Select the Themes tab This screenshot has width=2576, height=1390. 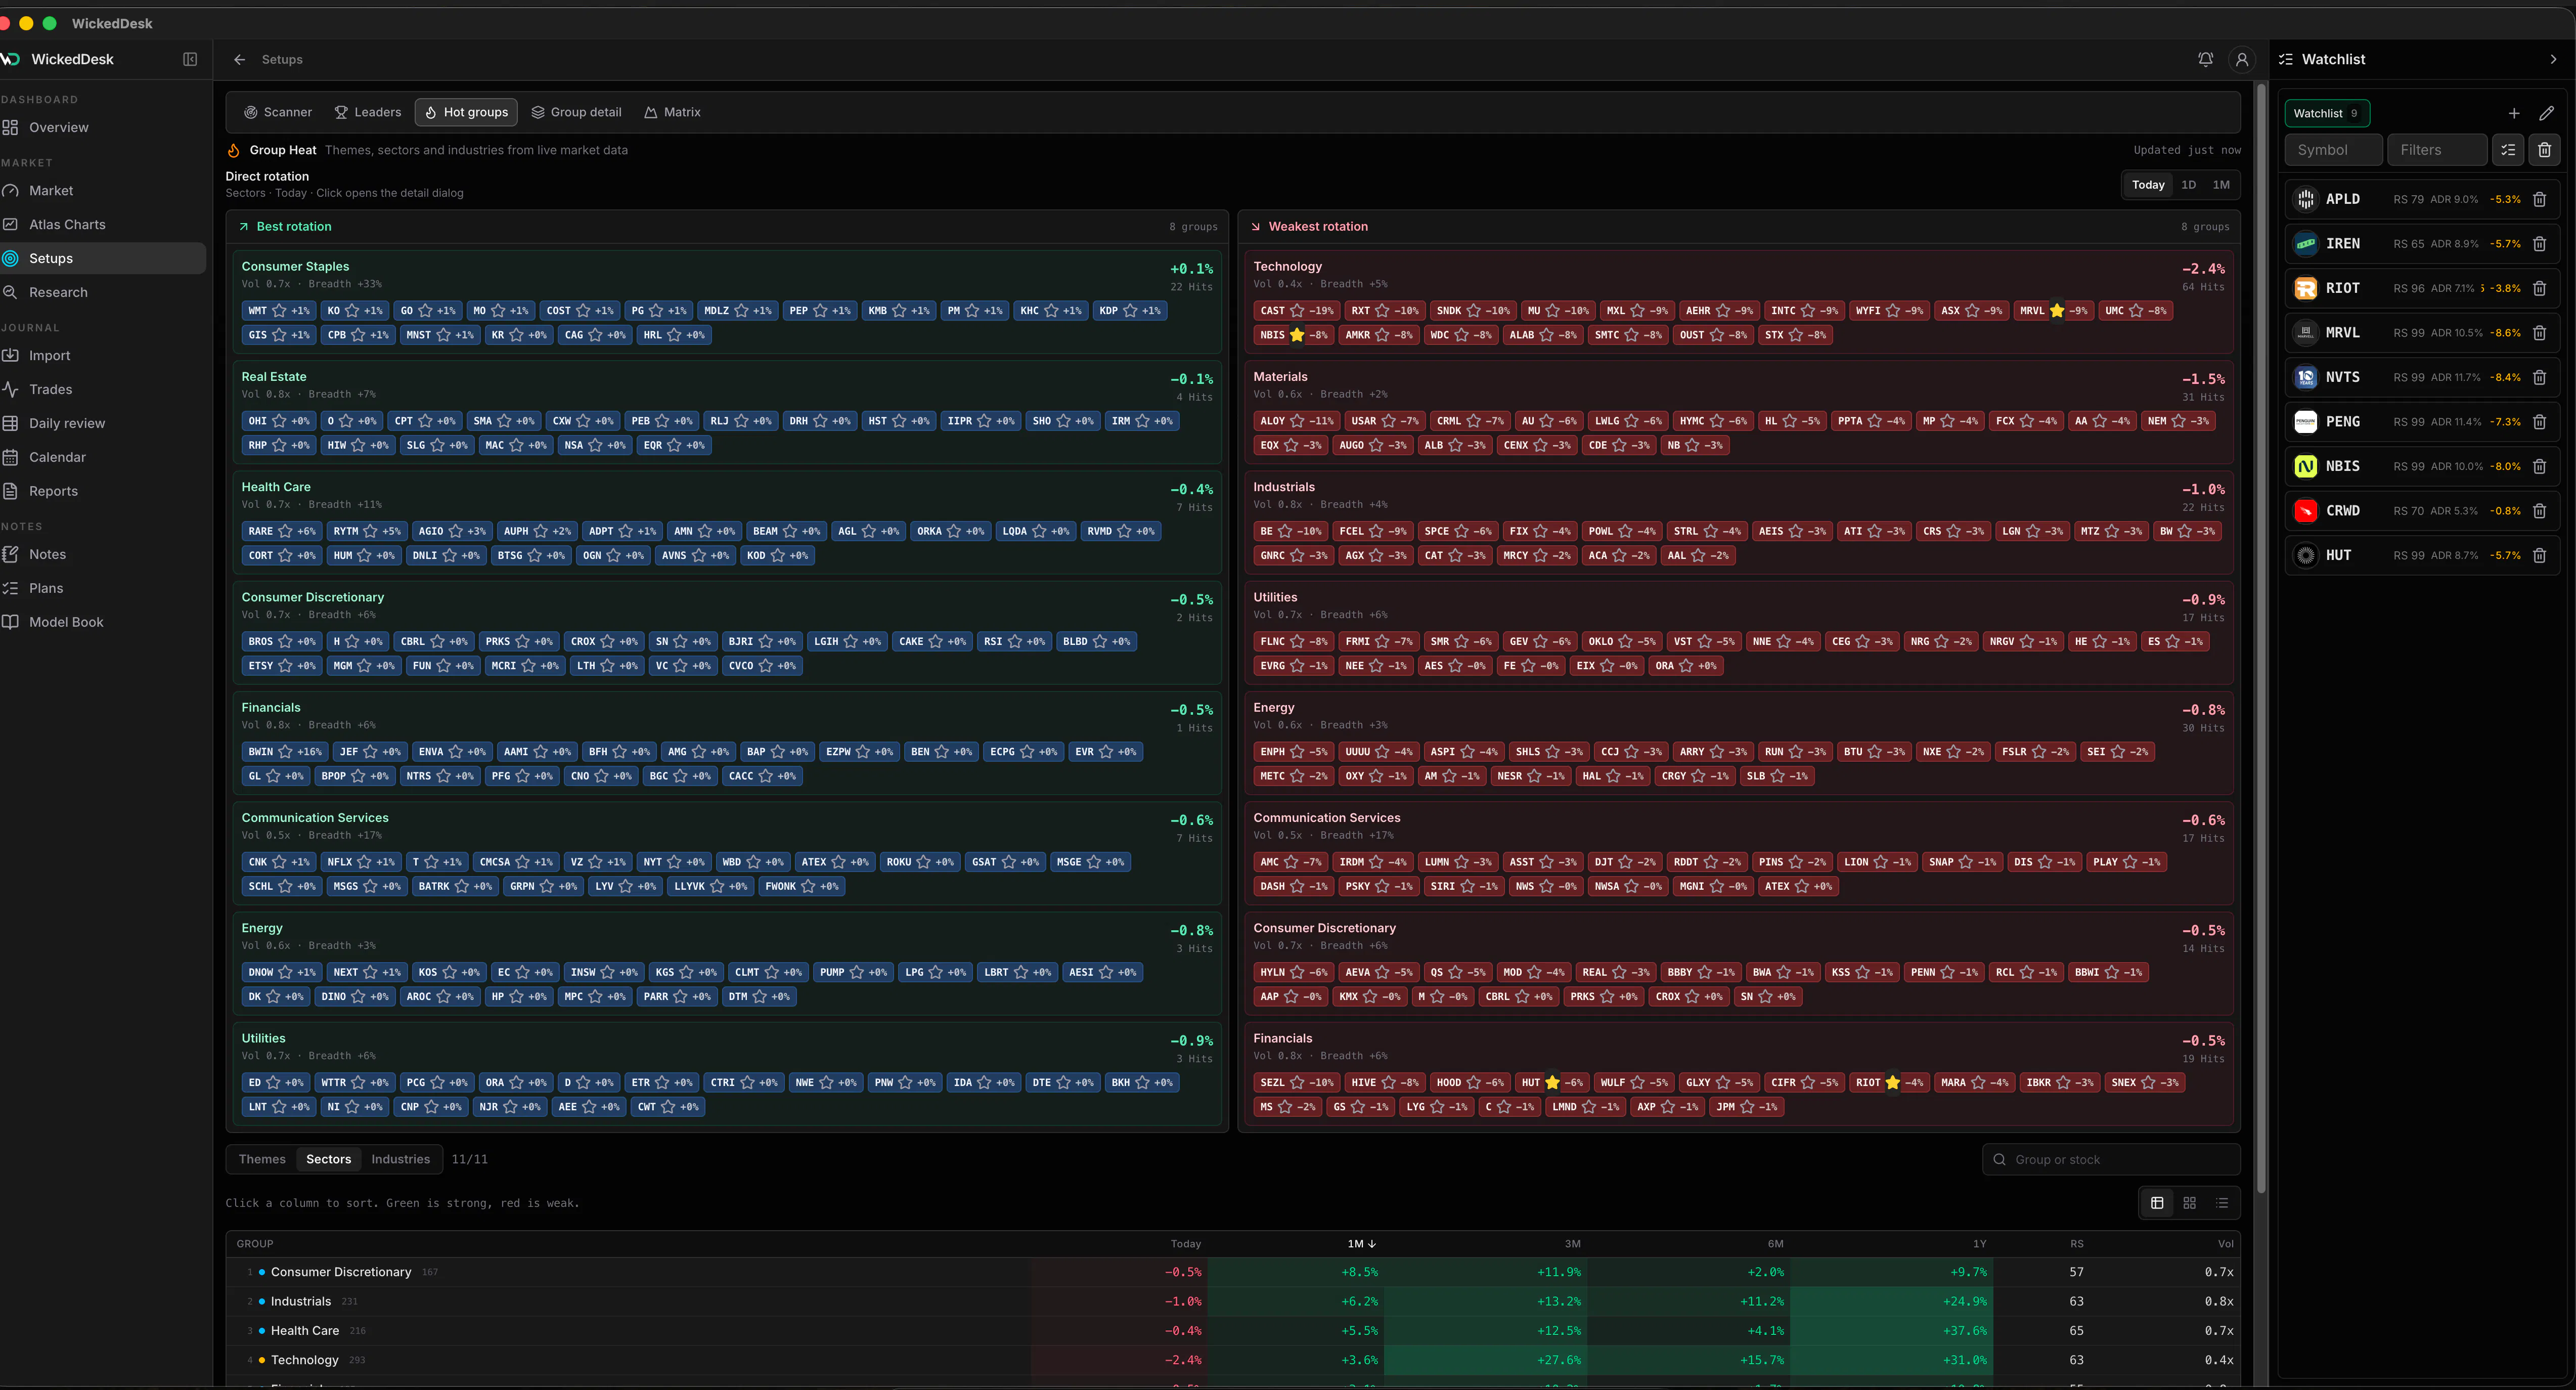[262, 1160]
